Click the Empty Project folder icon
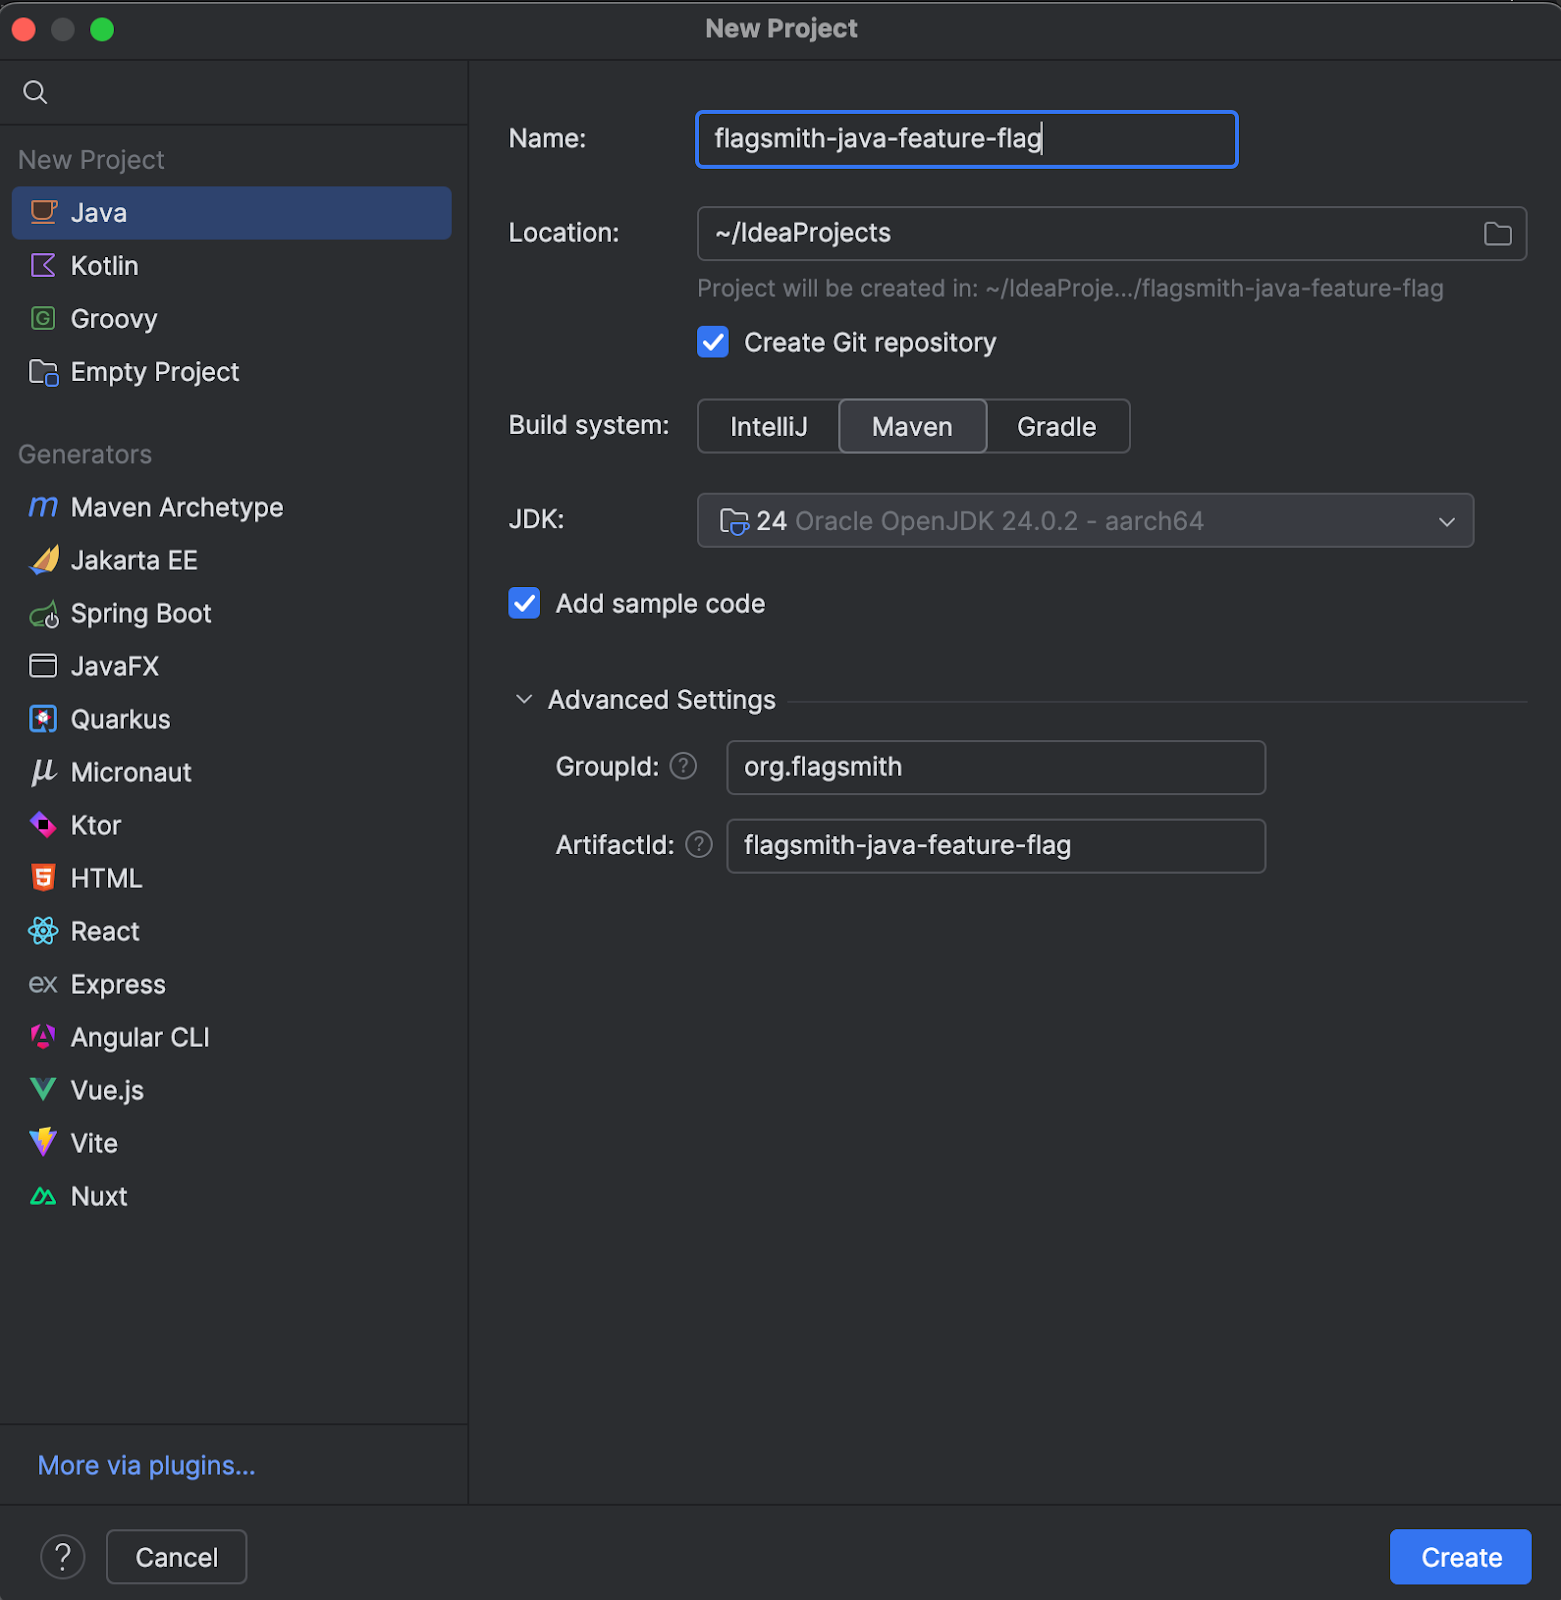The image size is (1561, 1600). pos(43,372)
